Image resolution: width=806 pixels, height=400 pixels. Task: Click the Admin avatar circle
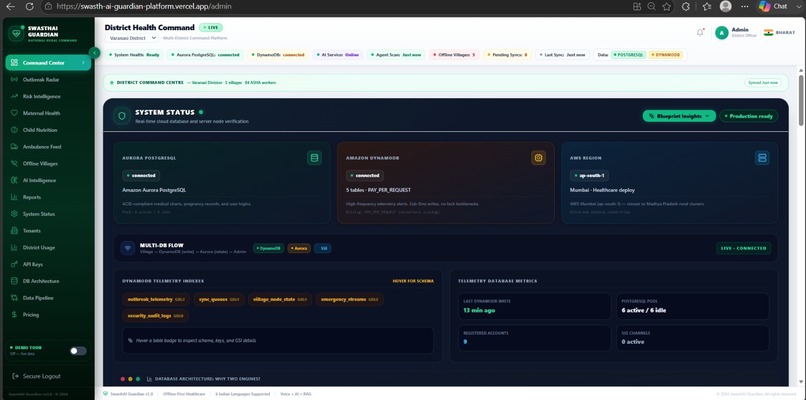point(722,32)
